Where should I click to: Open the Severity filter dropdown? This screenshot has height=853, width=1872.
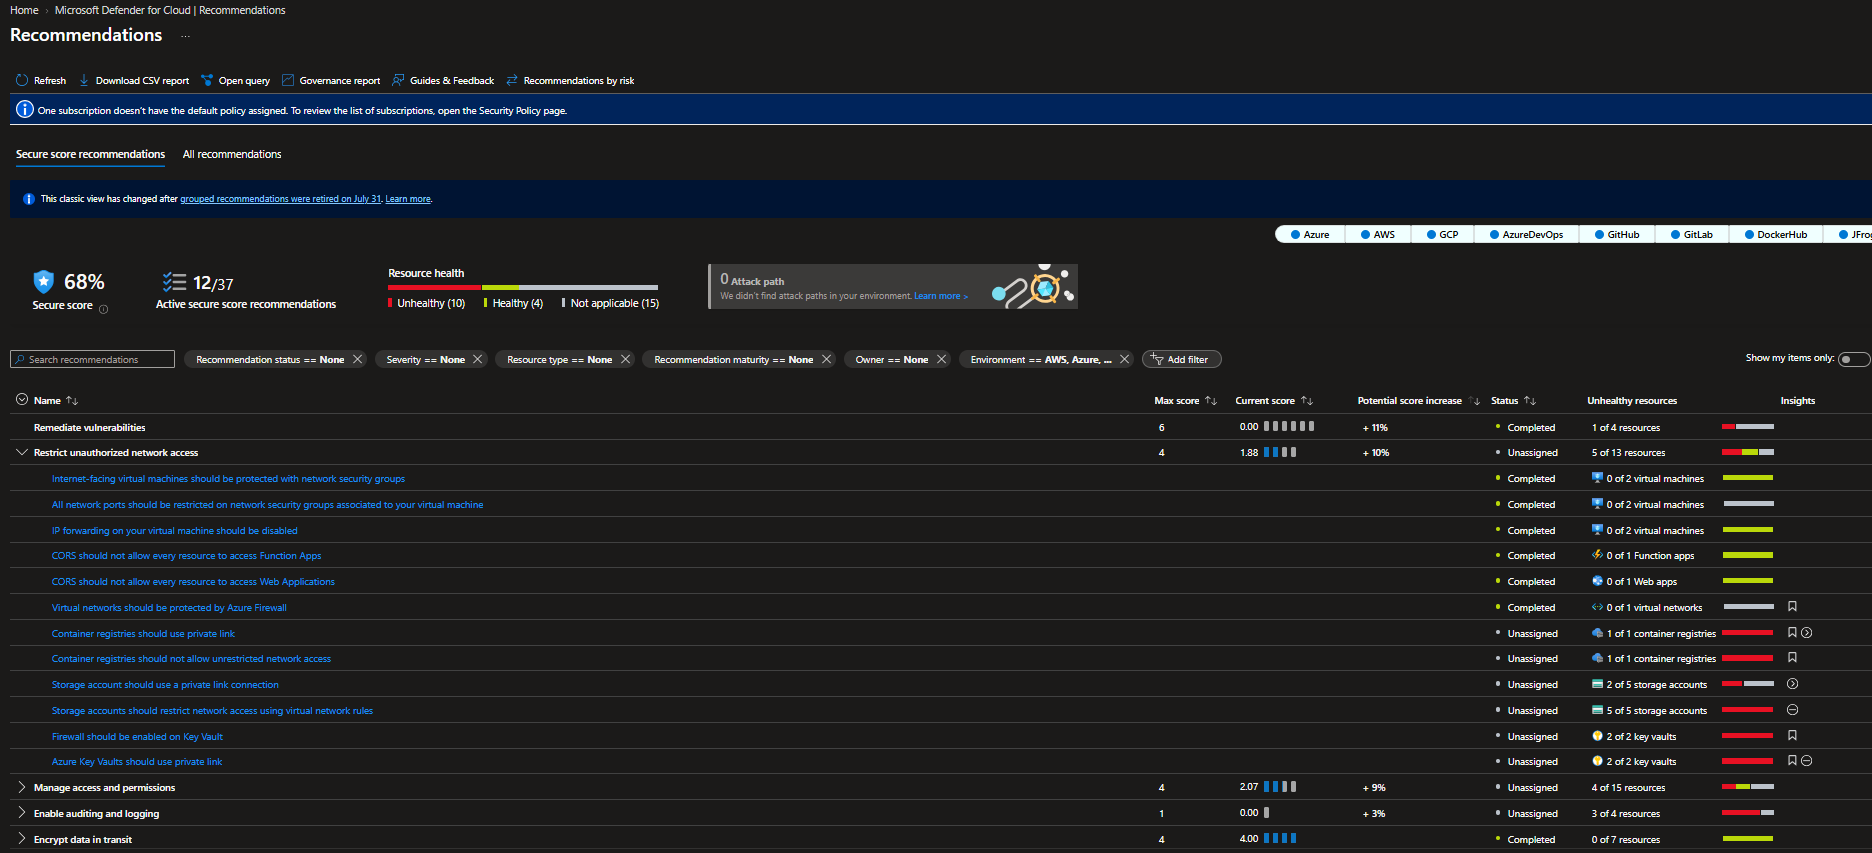click(x=425, y=359)
